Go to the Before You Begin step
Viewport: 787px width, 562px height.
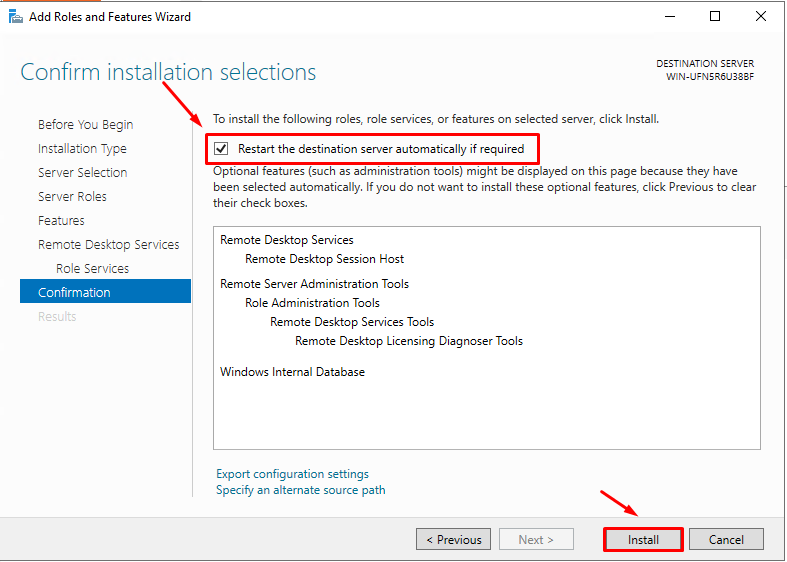85,125
